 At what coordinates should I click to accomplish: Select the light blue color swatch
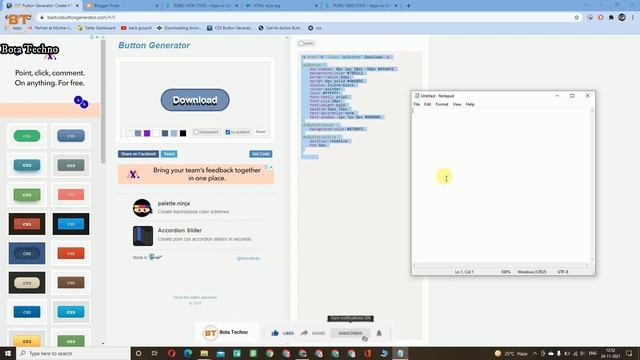[174, 133]
